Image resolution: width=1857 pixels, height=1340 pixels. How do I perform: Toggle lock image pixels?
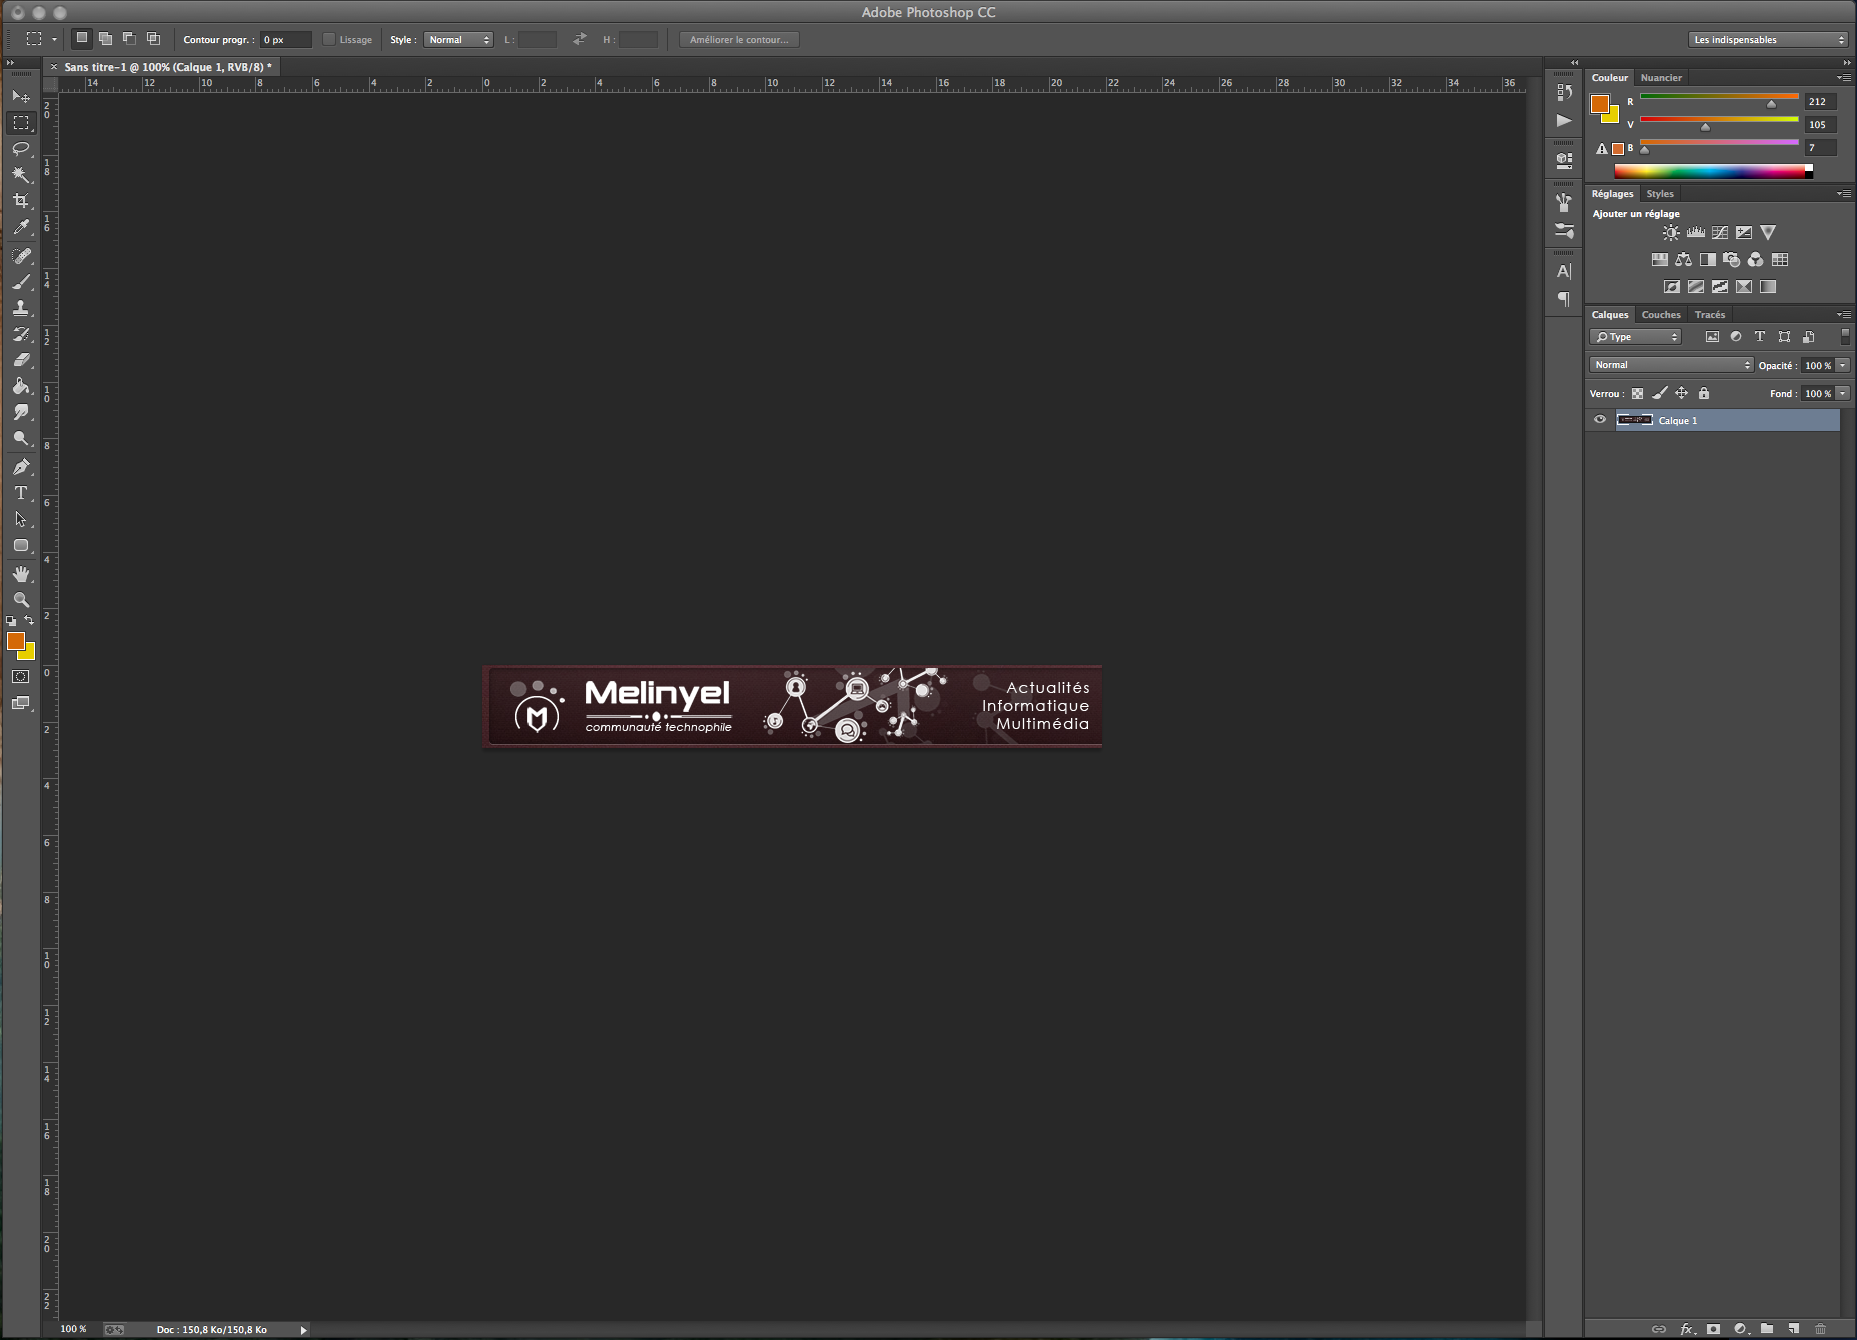pos(1660,394)
